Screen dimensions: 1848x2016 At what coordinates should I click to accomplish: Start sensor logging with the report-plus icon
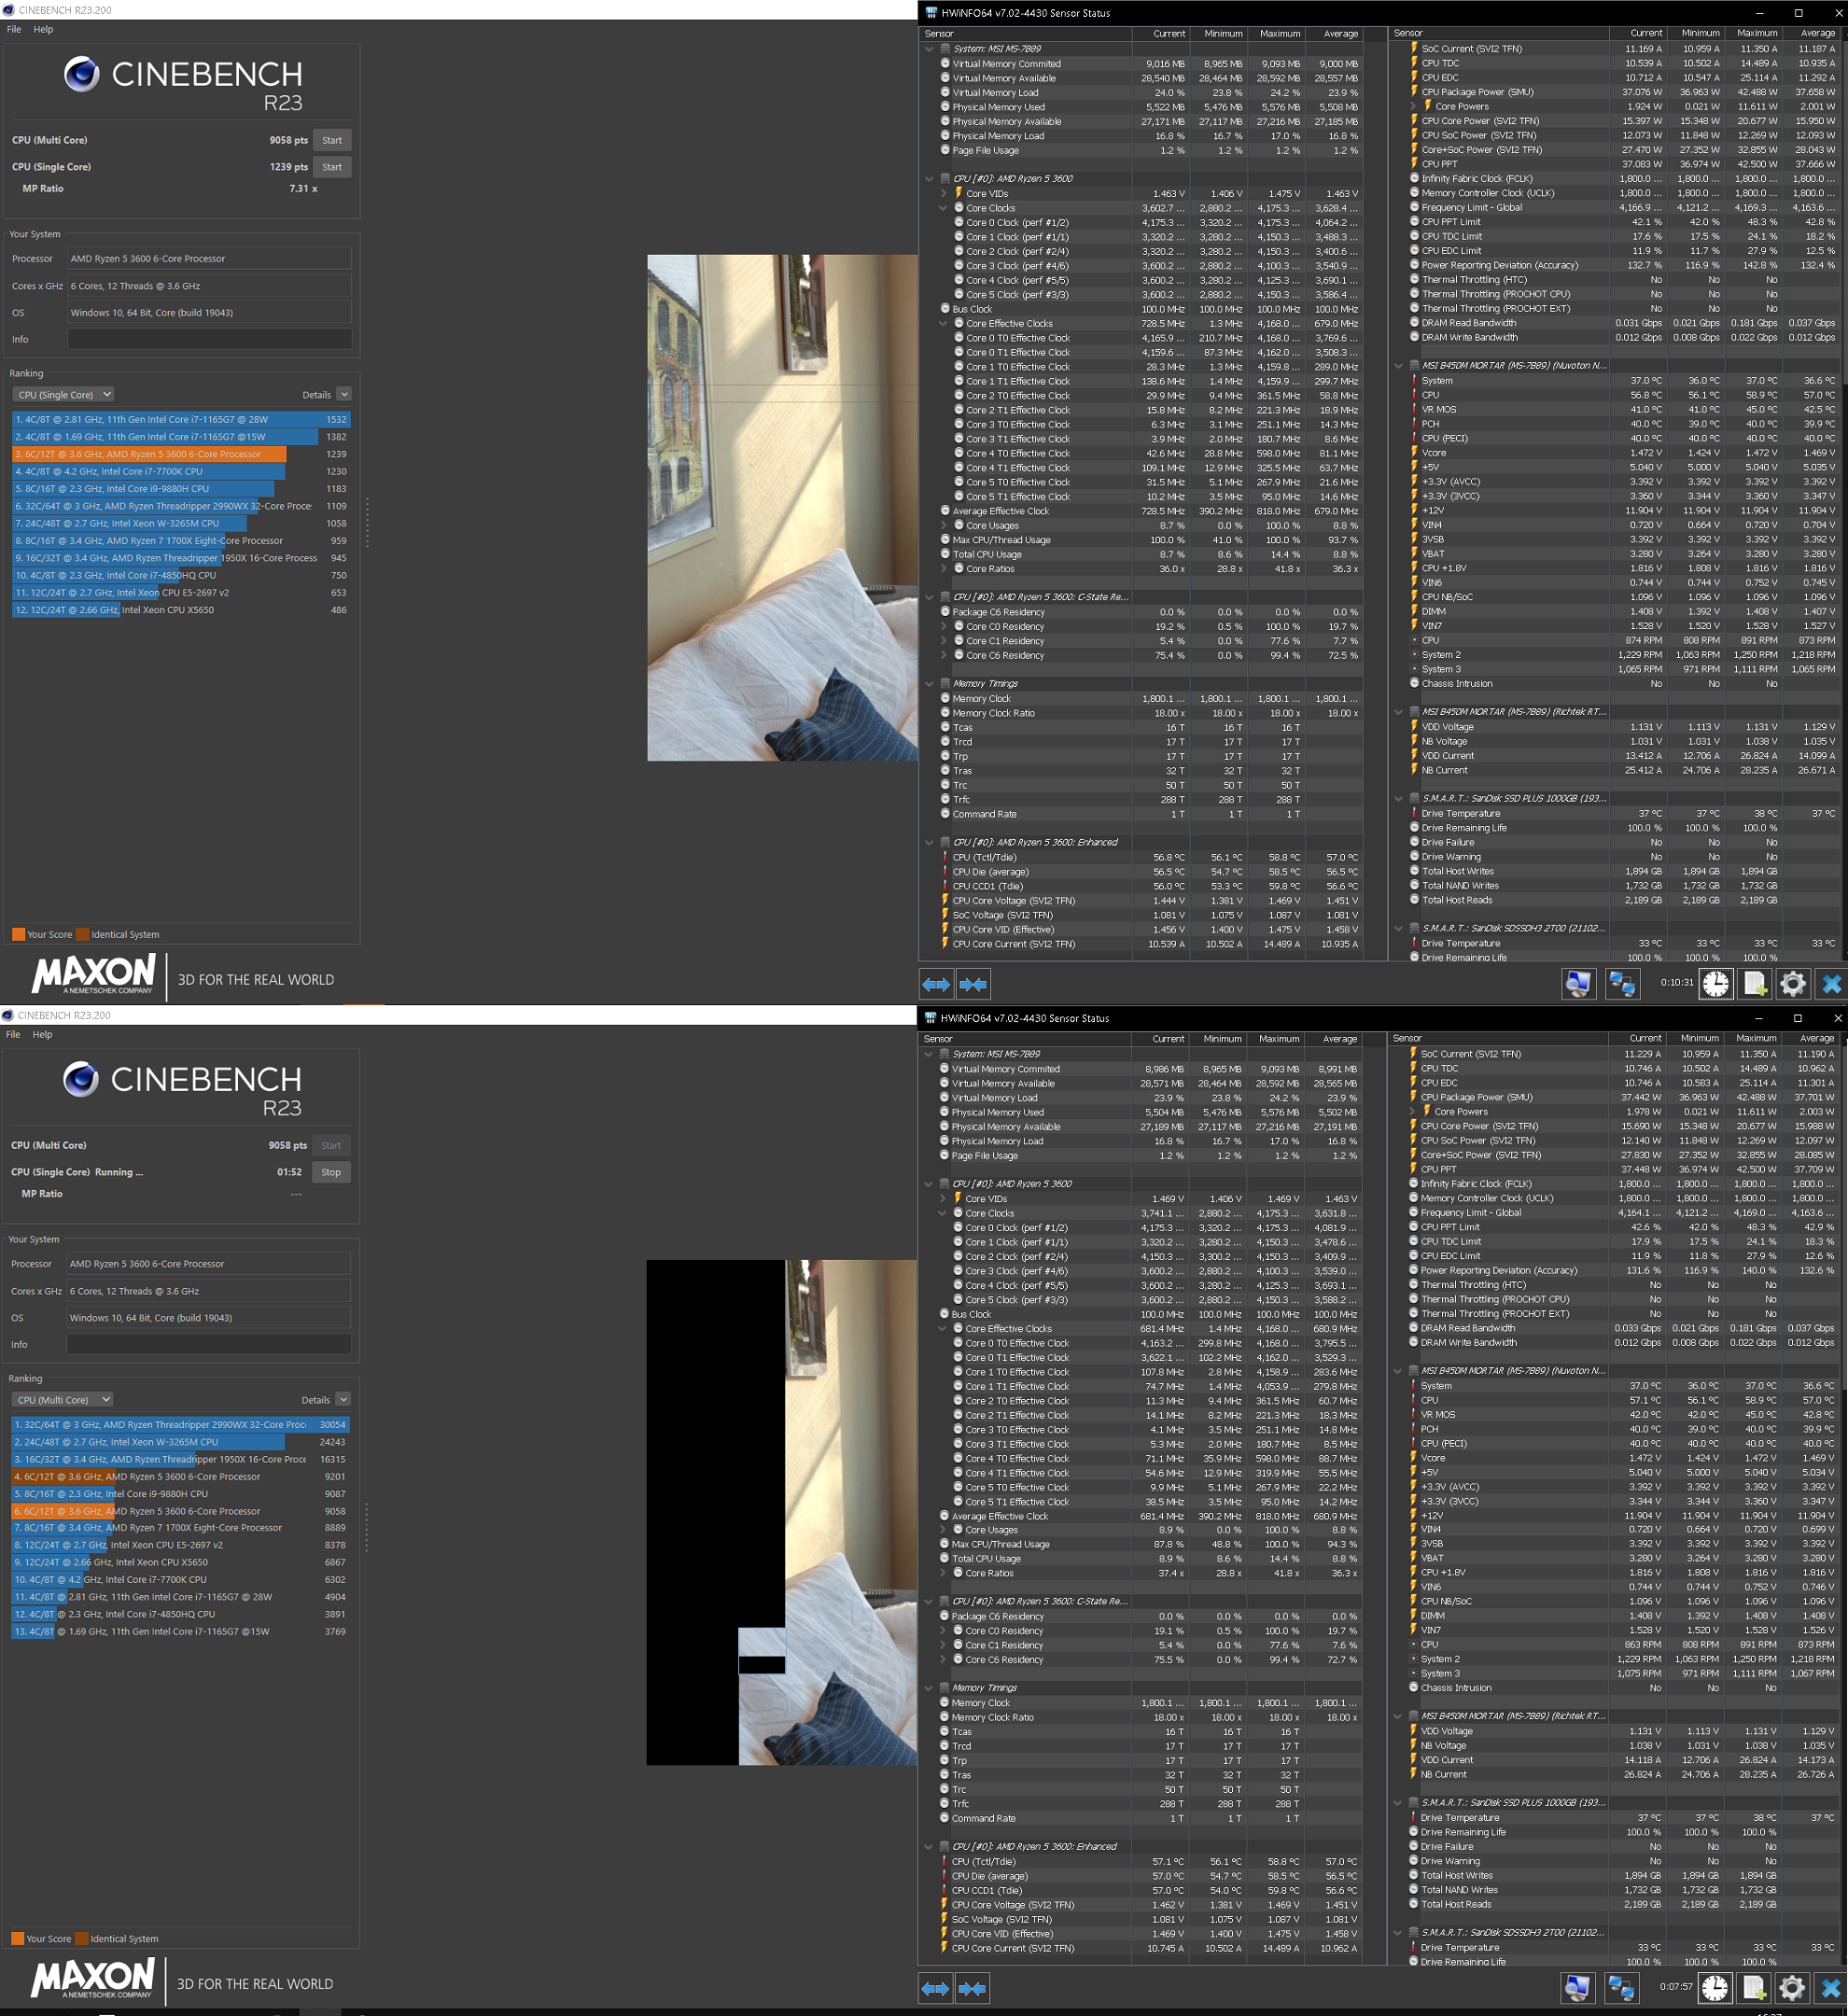pos(1754,984)
